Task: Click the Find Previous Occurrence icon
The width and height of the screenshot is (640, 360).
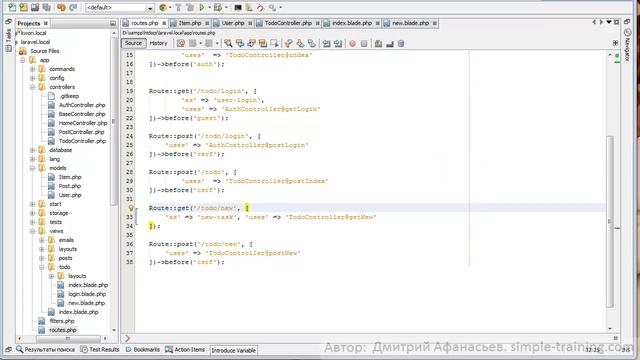Action: [240, 43]
